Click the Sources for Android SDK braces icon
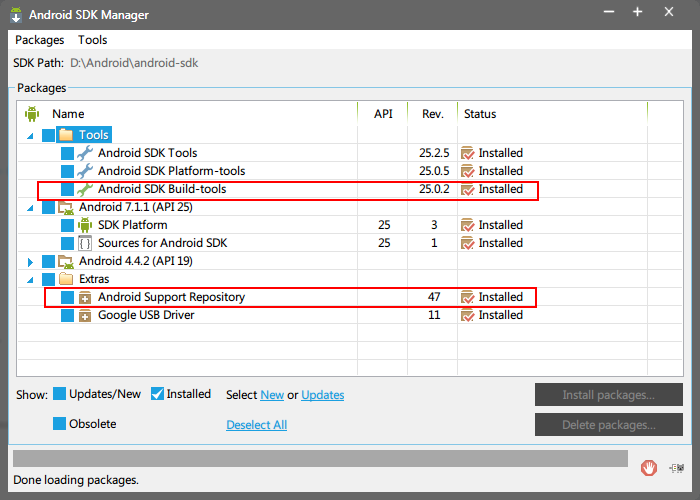700x500 pixels. [85, 243]
